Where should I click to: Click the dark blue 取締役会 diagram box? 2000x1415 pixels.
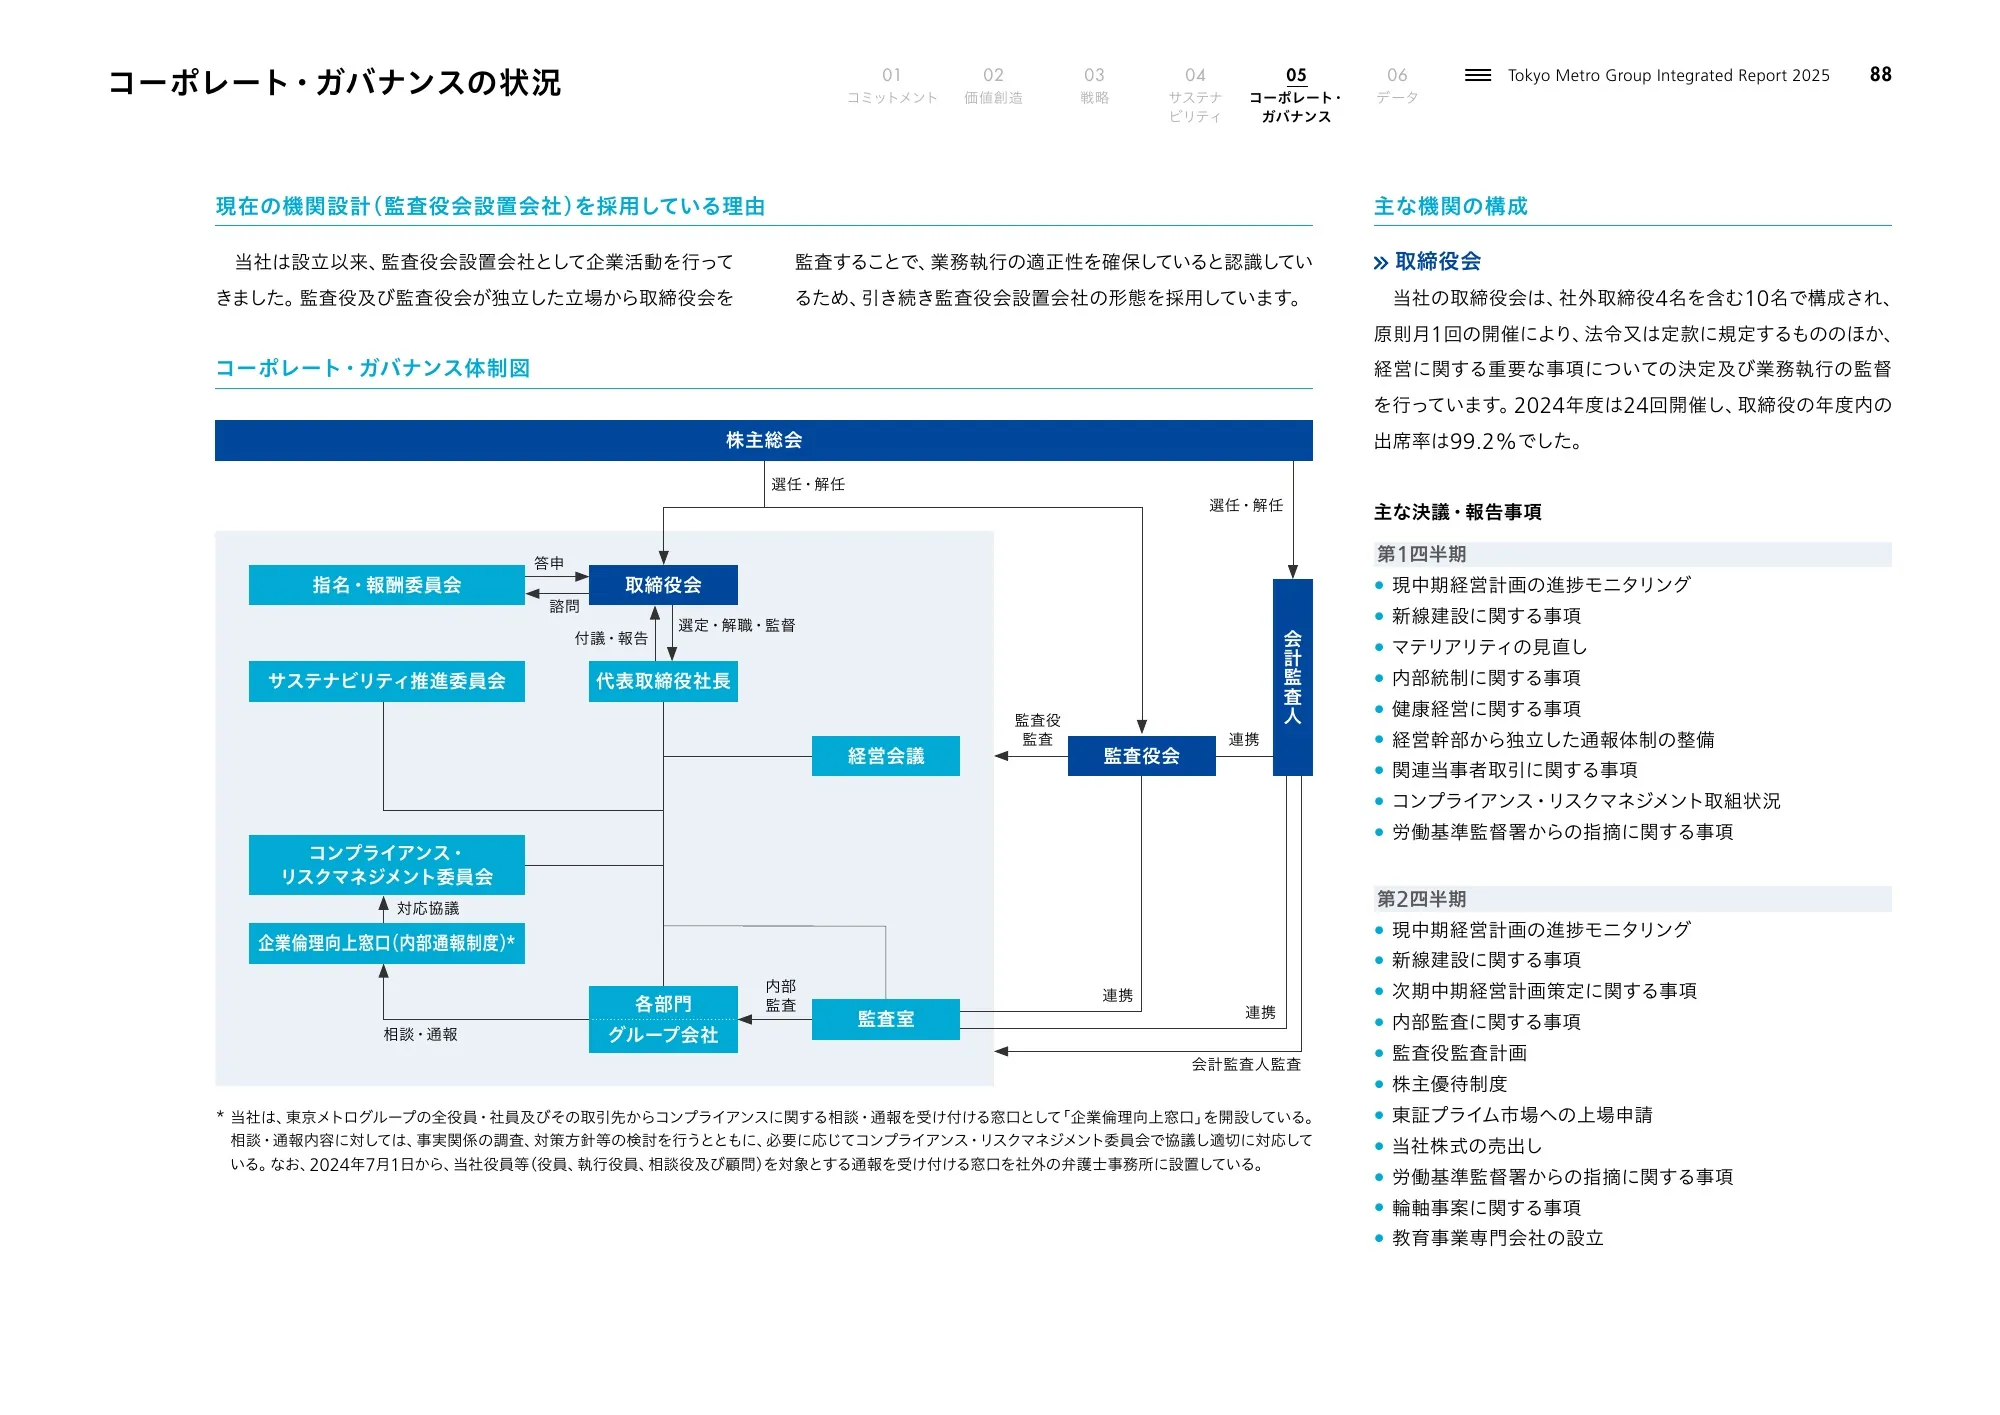pyautogui.click(x=663, y=585)
